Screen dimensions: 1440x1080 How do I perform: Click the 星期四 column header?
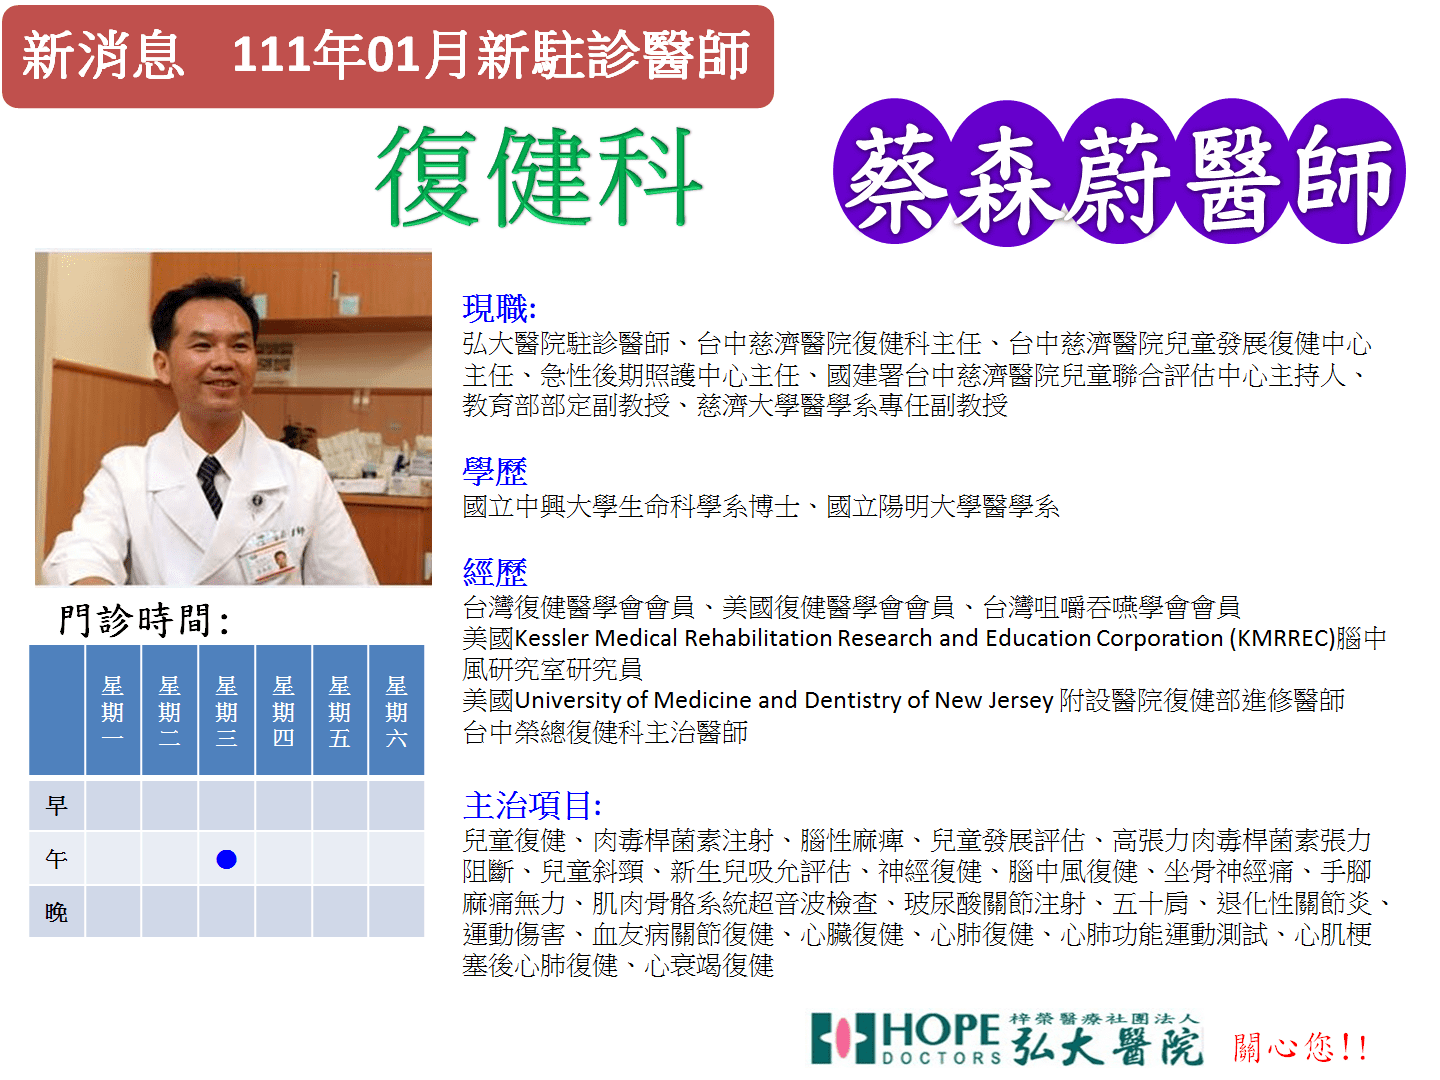(x=284, y=711)
